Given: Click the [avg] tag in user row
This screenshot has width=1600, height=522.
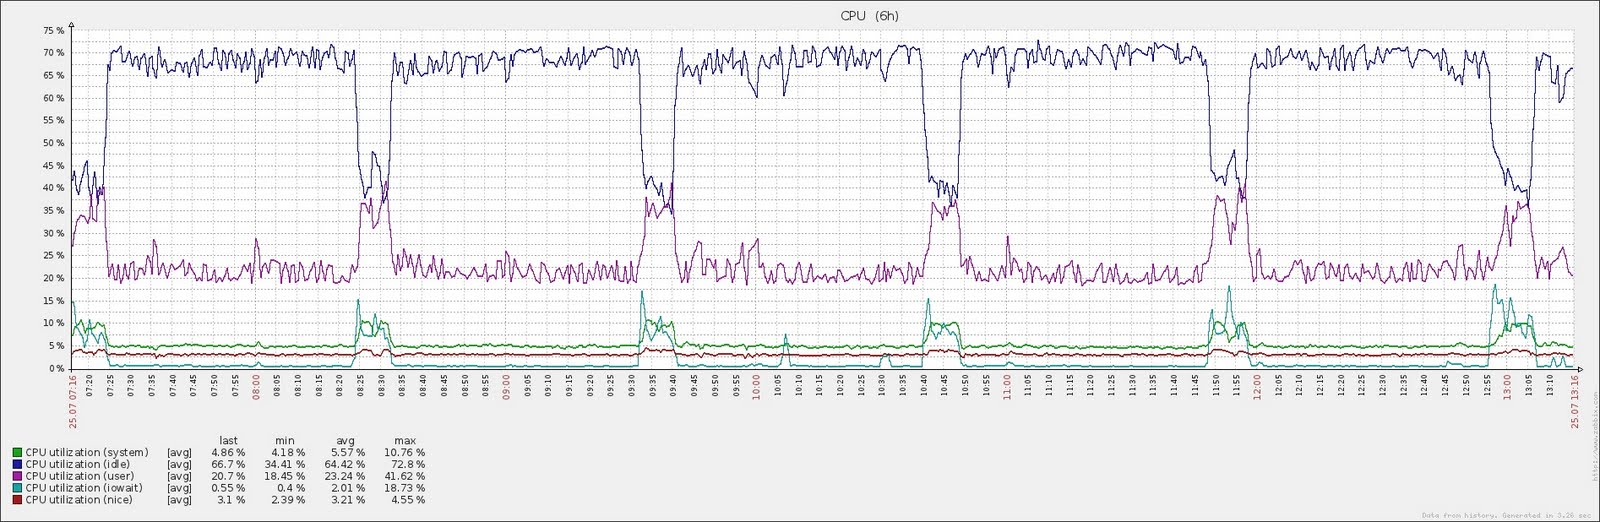Looking at the screenshot, I should coord(179,477).
